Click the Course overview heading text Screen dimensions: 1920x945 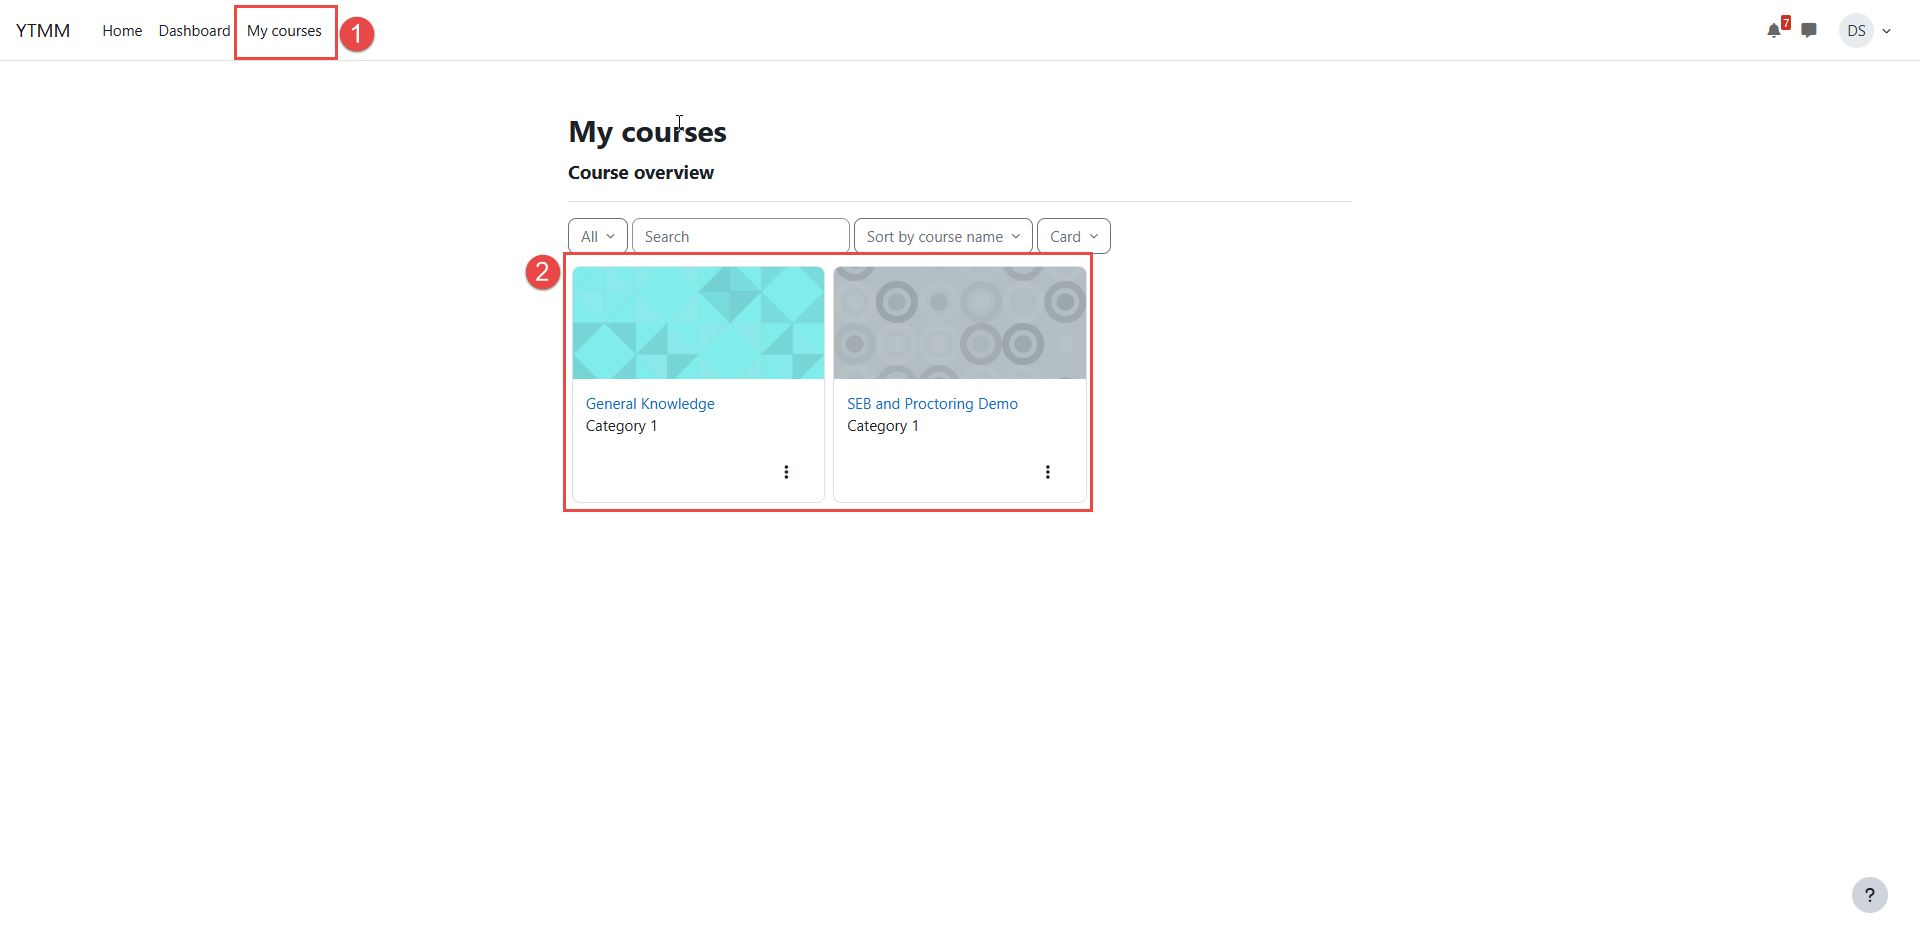[x=641, y=173]
